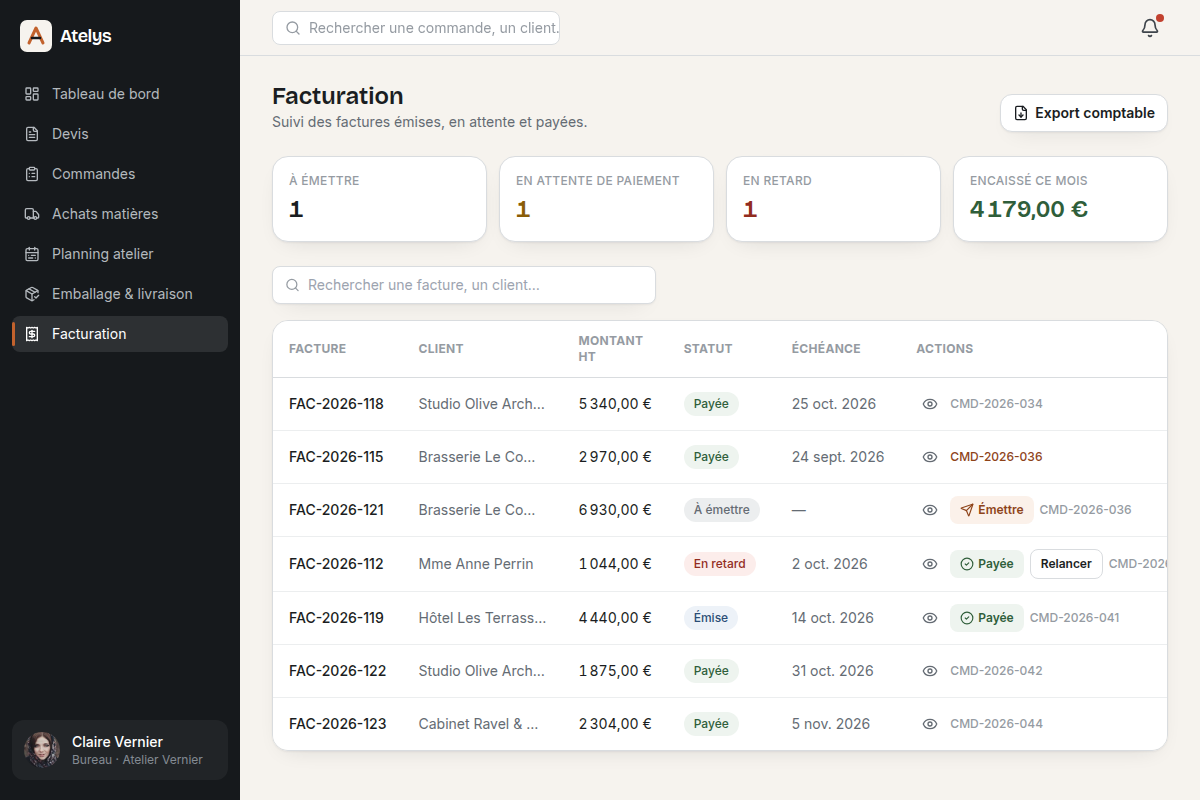Open the notifications bell
Image resolution: width=1200 pixels, height=800 pixels.
click(1150, 28)
